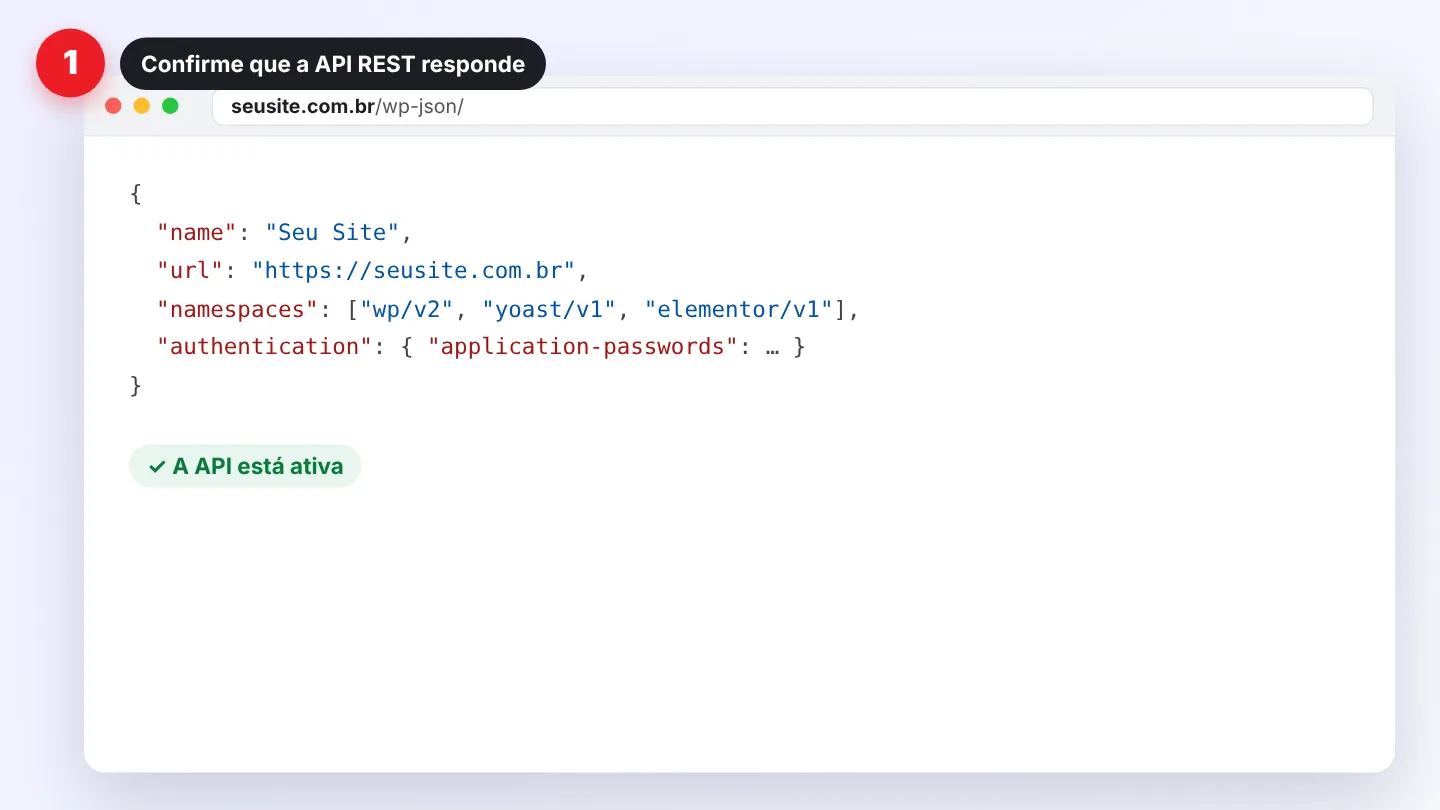1440x810 pixels.
Task: Click the "authentication" JSON key
Action: point(265,347)
